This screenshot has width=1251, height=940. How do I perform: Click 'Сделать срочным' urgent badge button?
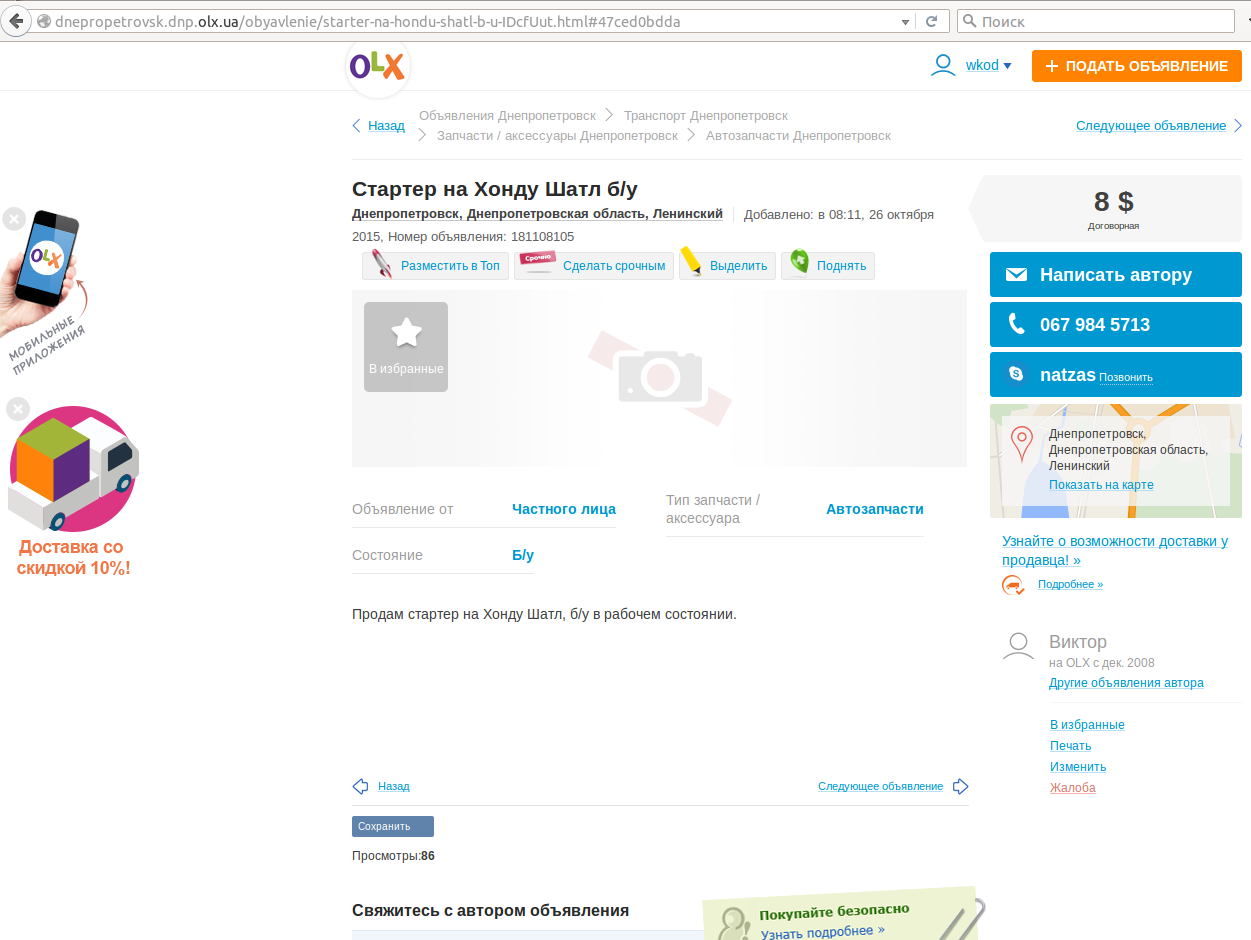[x=594, y=265]
